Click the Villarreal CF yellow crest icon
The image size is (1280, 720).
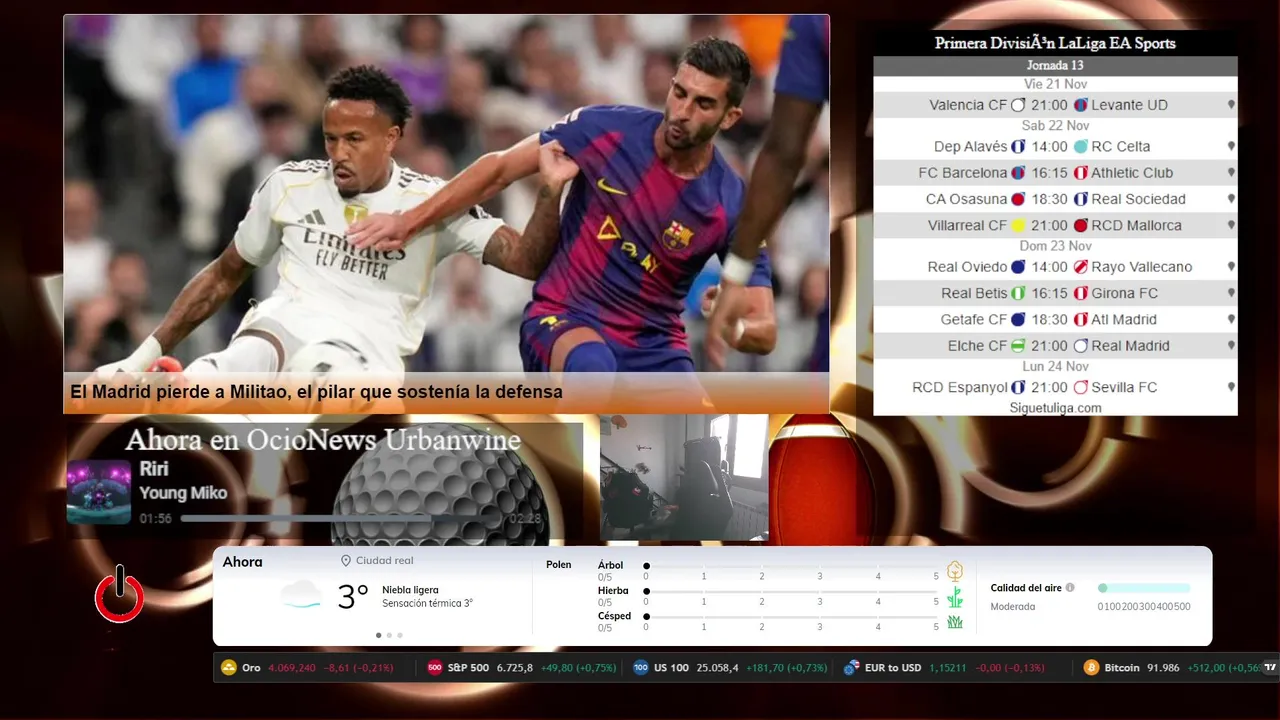[x=1018, y=226]
